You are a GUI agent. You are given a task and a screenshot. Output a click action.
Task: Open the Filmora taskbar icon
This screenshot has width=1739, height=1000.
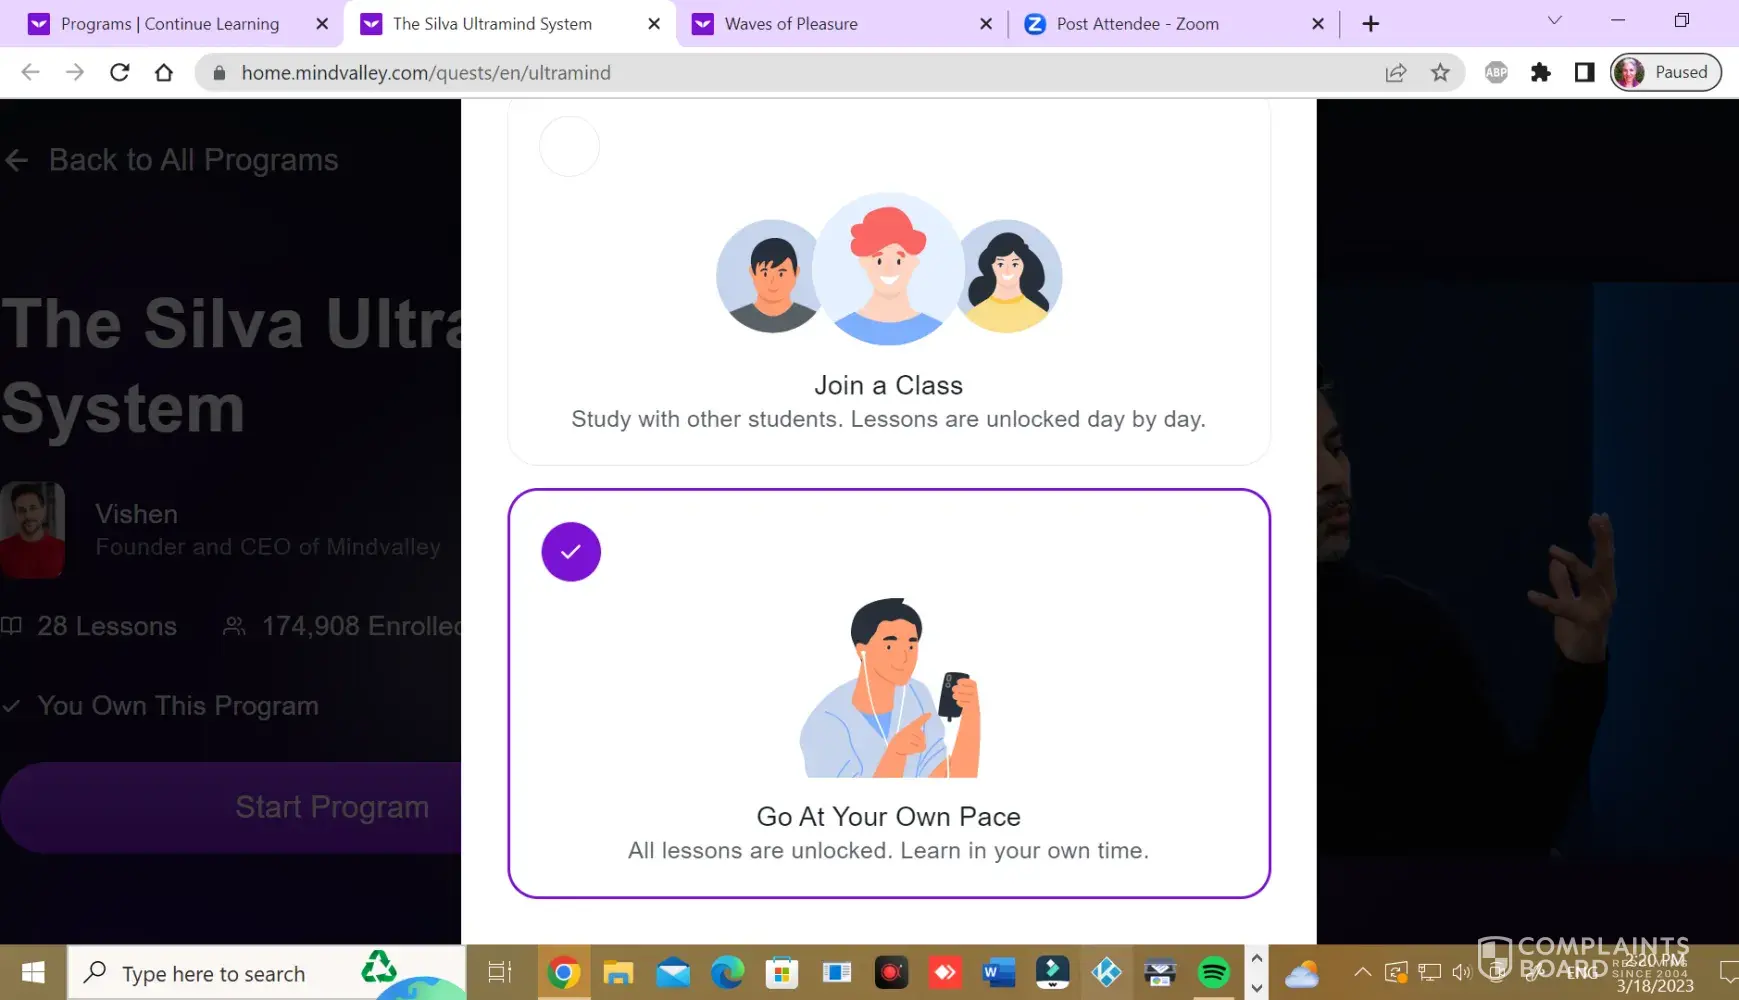tap(1052, 973)
